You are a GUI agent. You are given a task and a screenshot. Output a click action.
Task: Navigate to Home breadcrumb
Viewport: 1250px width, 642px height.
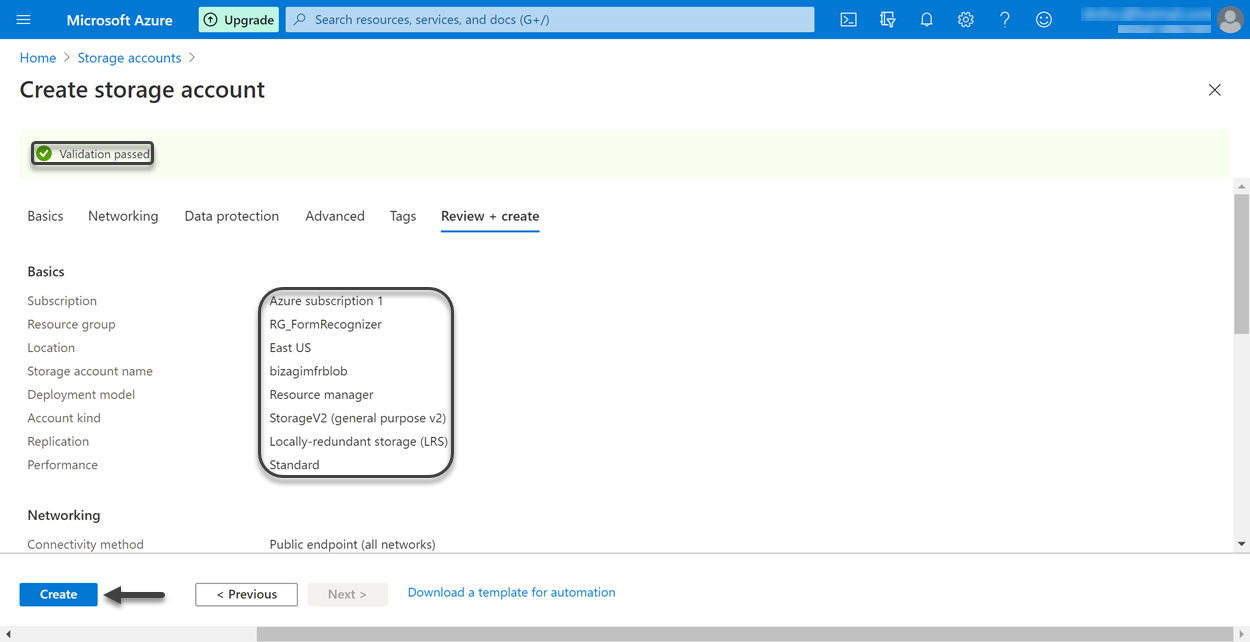tap(38, 58)
